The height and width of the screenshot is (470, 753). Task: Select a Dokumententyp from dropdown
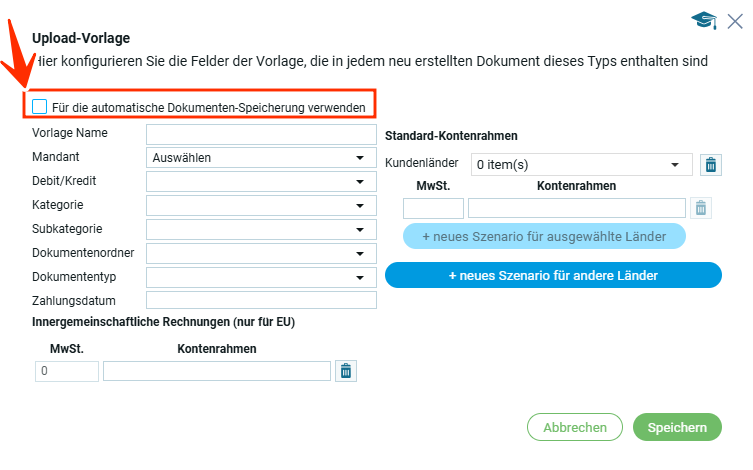pyautogui.click(x=261, y=277)
